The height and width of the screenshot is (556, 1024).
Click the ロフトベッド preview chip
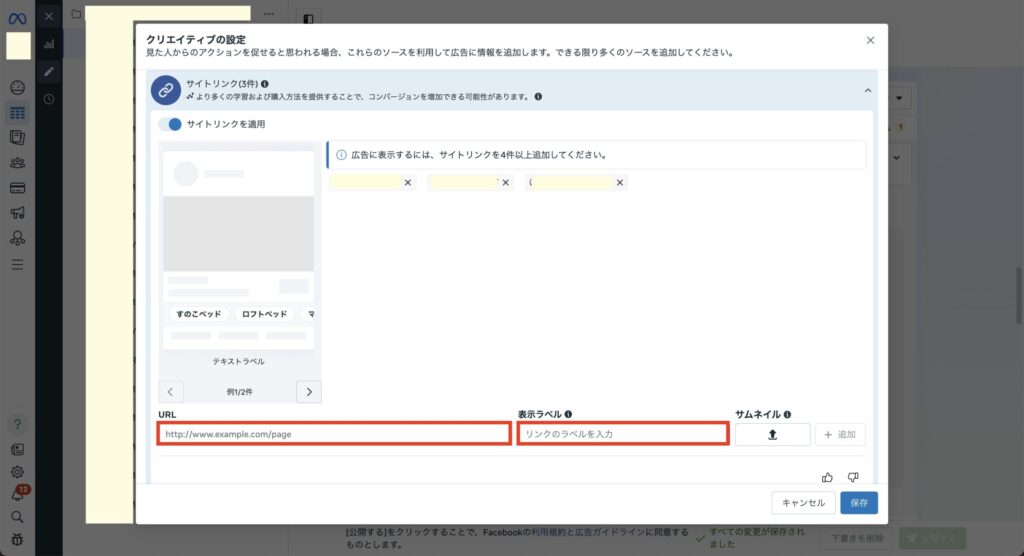point(264,314)
